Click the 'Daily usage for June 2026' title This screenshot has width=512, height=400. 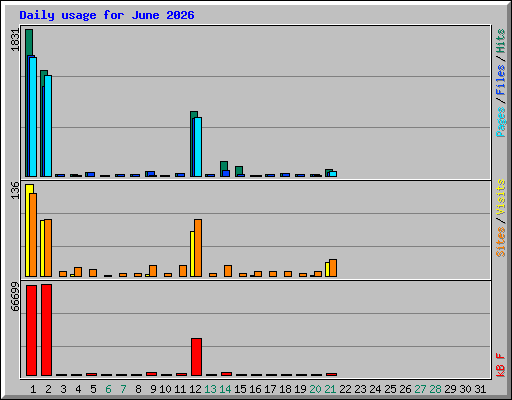[107, 15]
